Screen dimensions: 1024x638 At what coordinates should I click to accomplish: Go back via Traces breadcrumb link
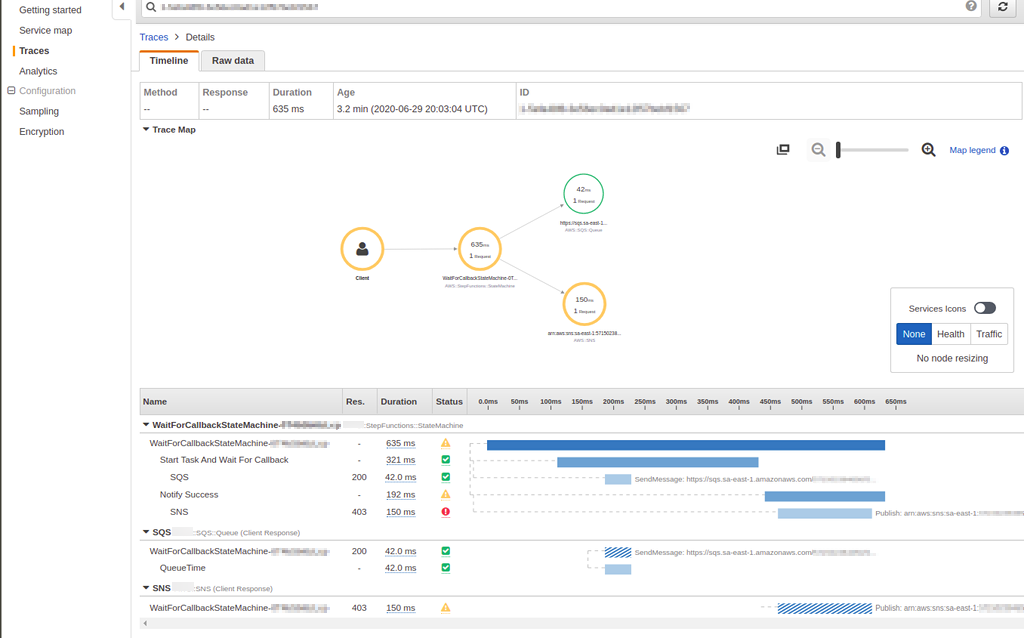click(x=154, y=37)
